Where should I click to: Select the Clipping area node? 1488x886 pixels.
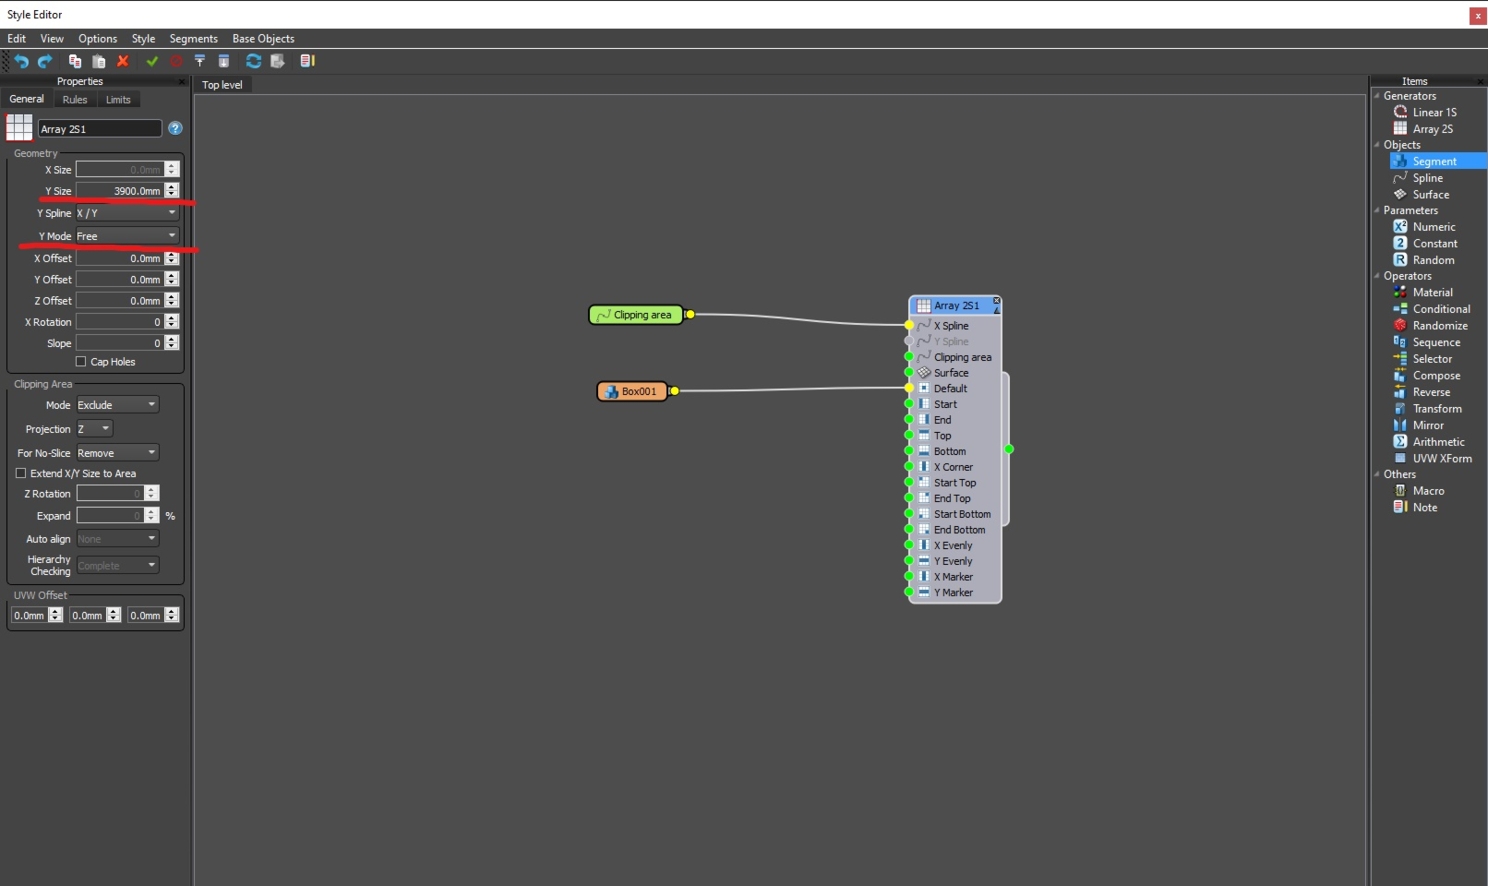click(636, 315)
